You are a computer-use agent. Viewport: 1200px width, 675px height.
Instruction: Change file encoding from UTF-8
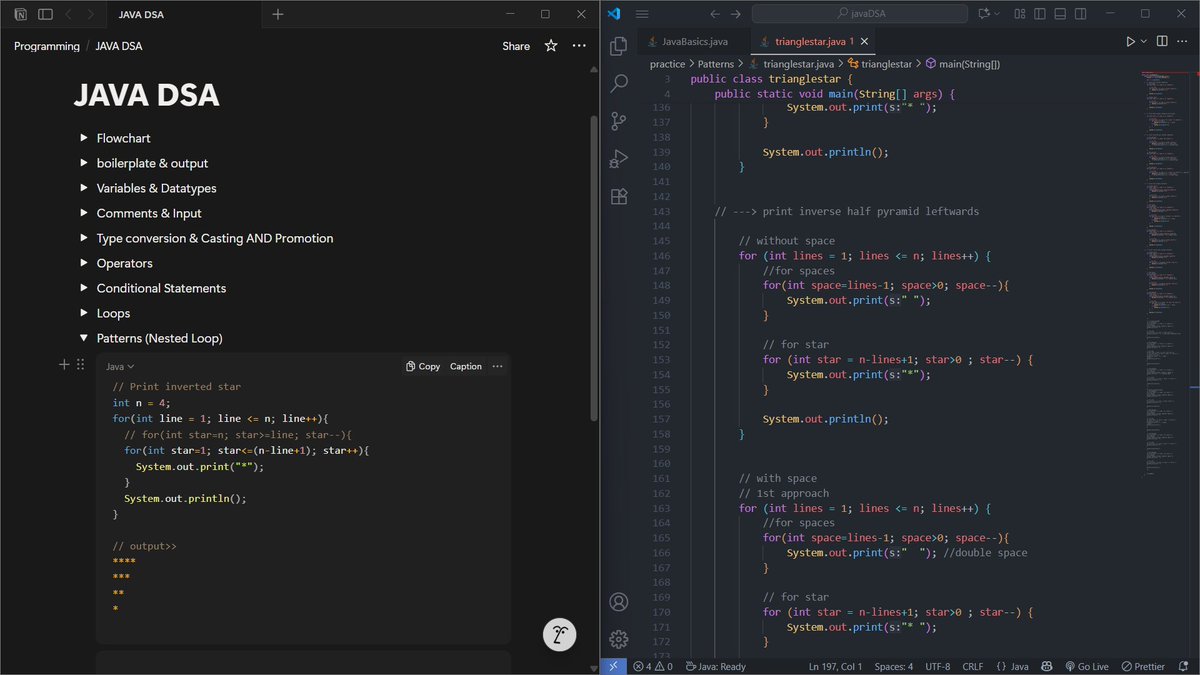[x=938, y=666]
